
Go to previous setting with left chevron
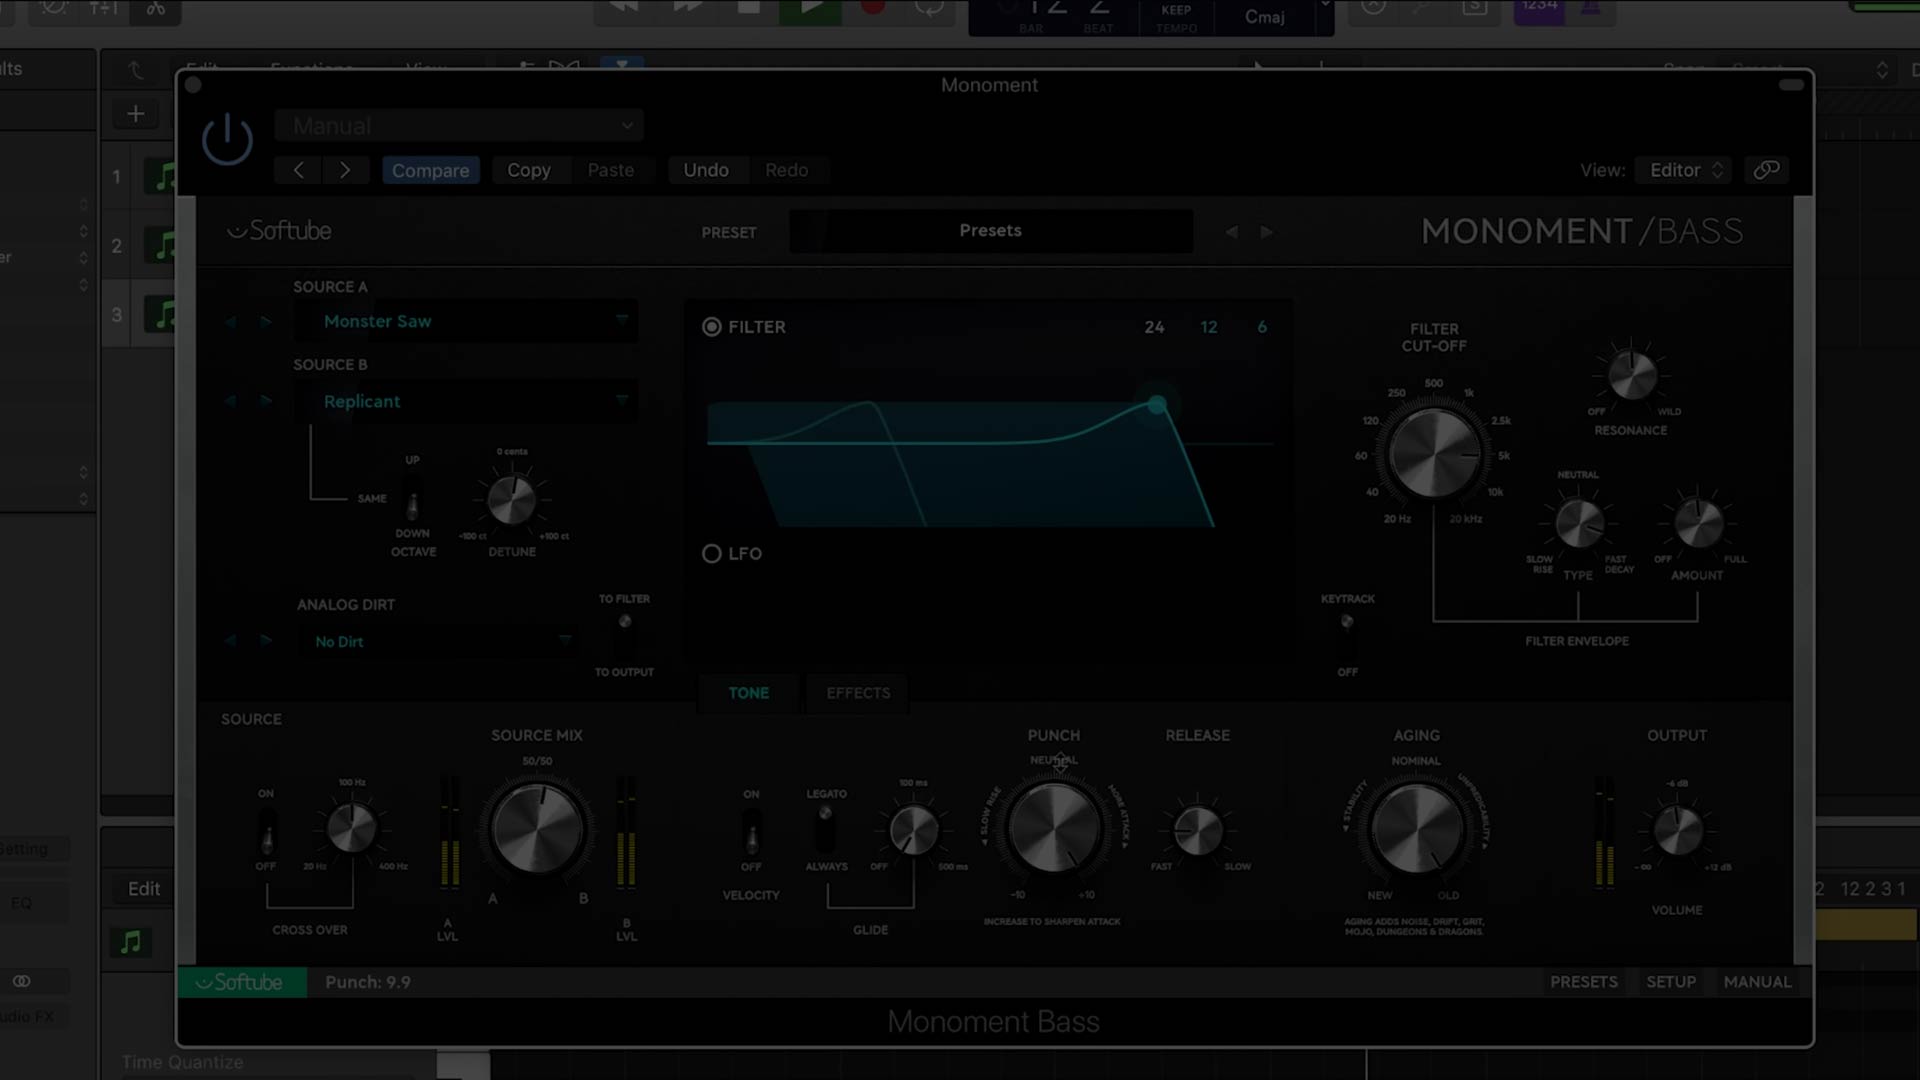(x=298, y=170)
